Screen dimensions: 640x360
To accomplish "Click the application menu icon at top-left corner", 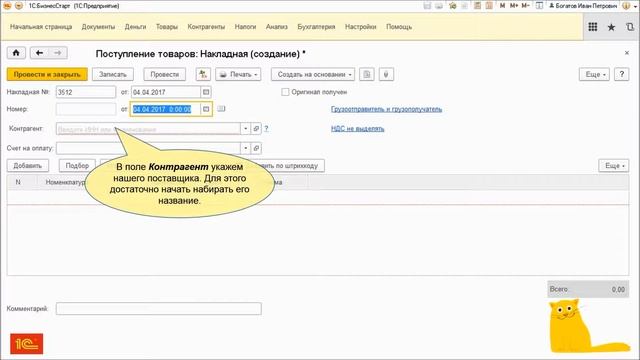I will pyautogui.click(x=7, y=6).
